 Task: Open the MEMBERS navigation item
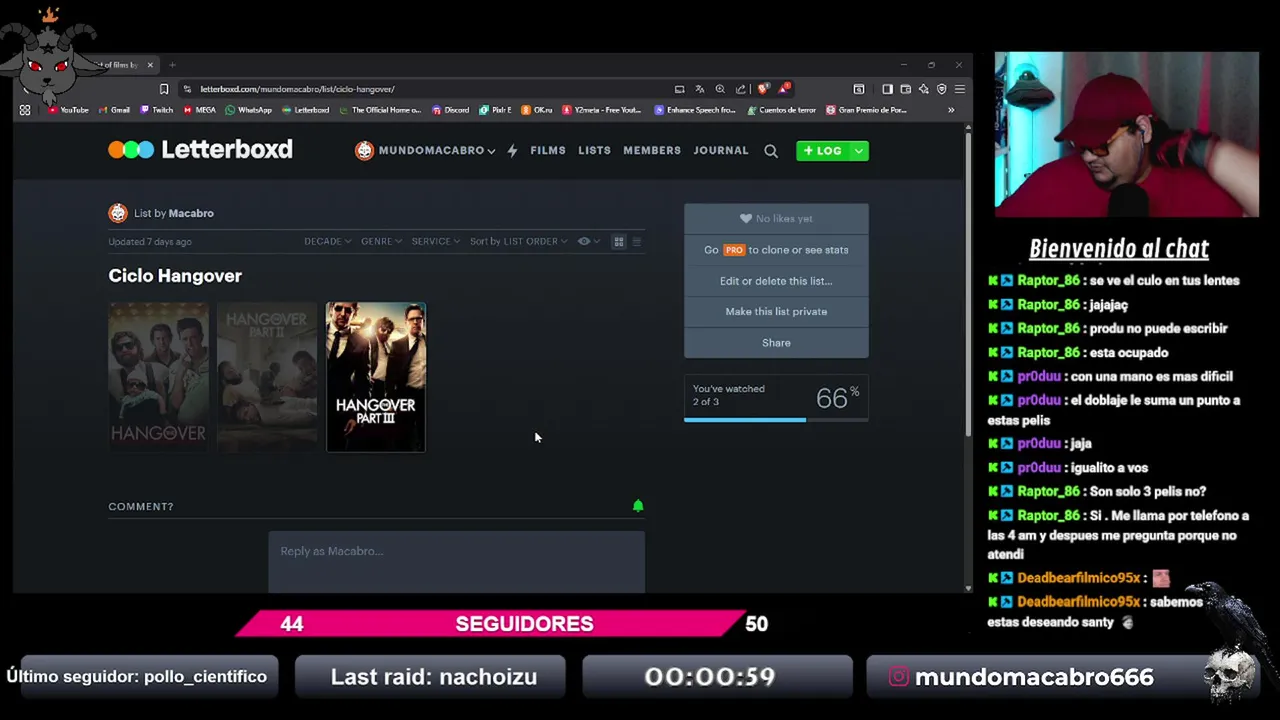coord(652,150)
